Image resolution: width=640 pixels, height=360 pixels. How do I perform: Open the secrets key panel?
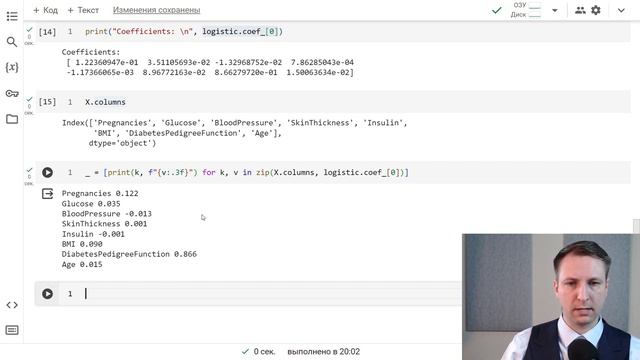click(12, 93)
